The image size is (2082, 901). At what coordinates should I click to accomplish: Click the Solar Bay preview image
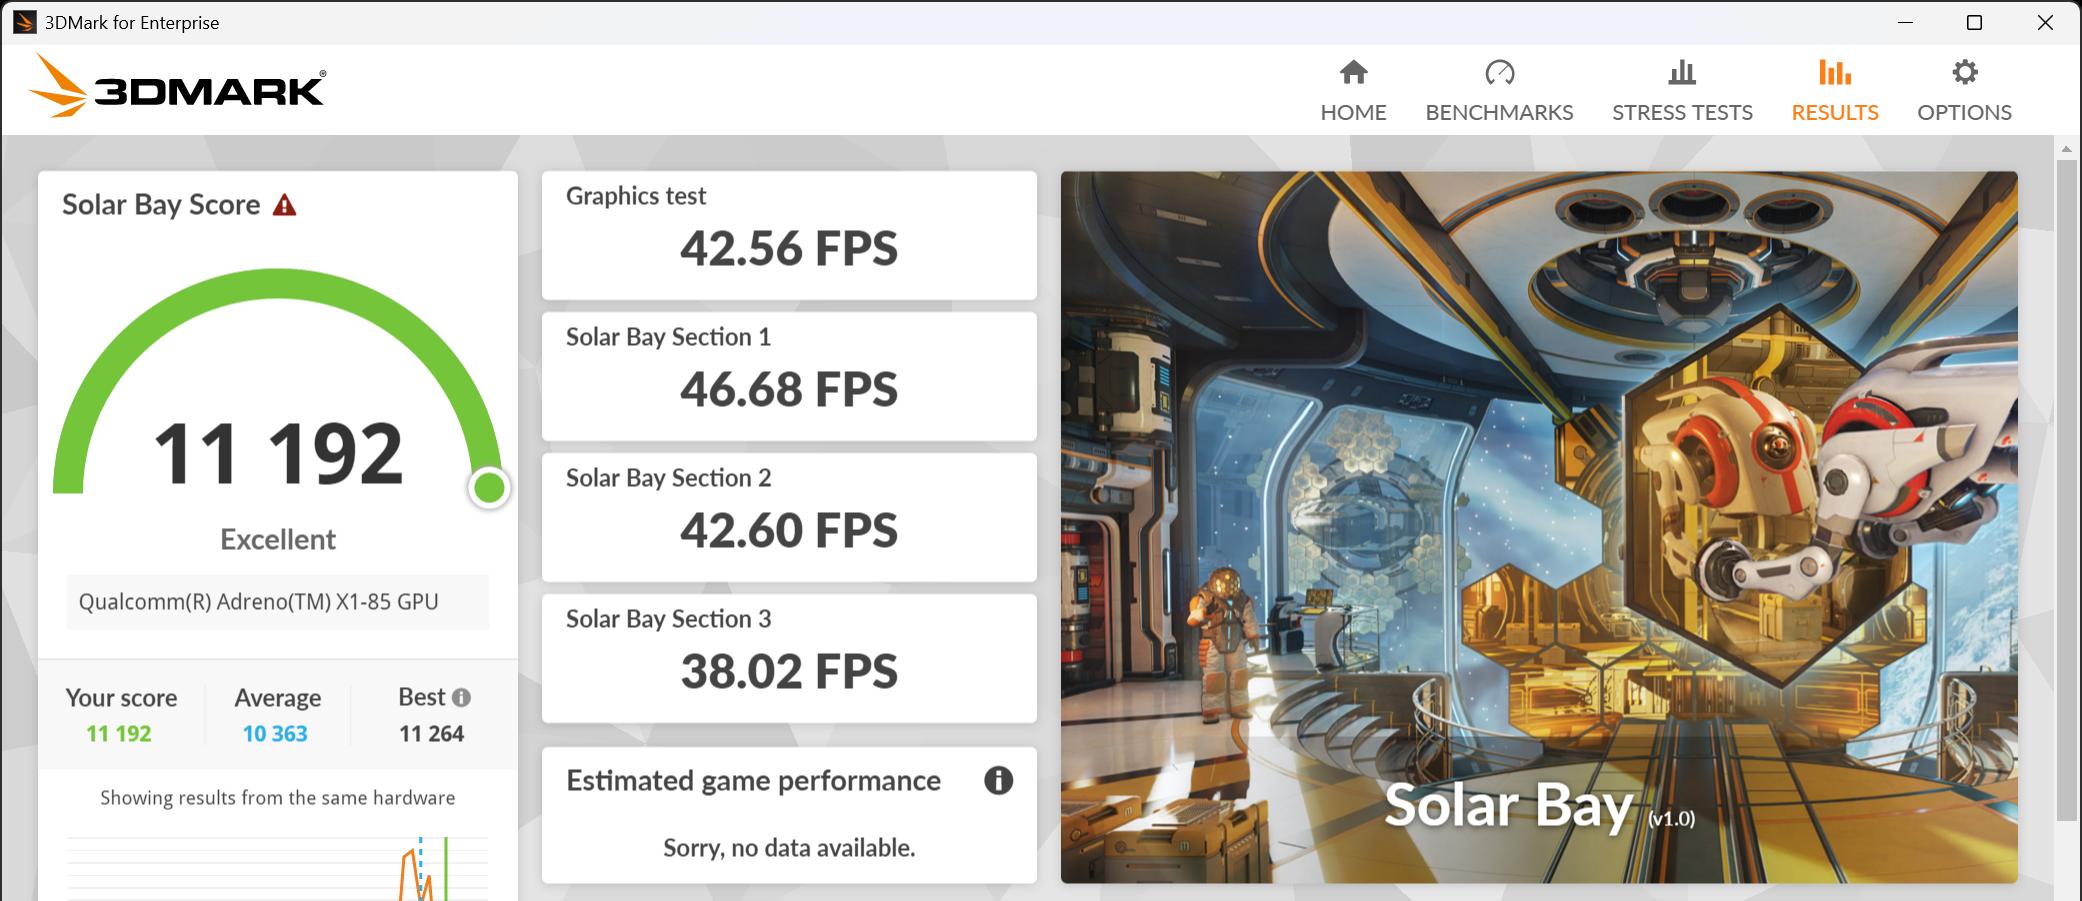click(1539, 527)
